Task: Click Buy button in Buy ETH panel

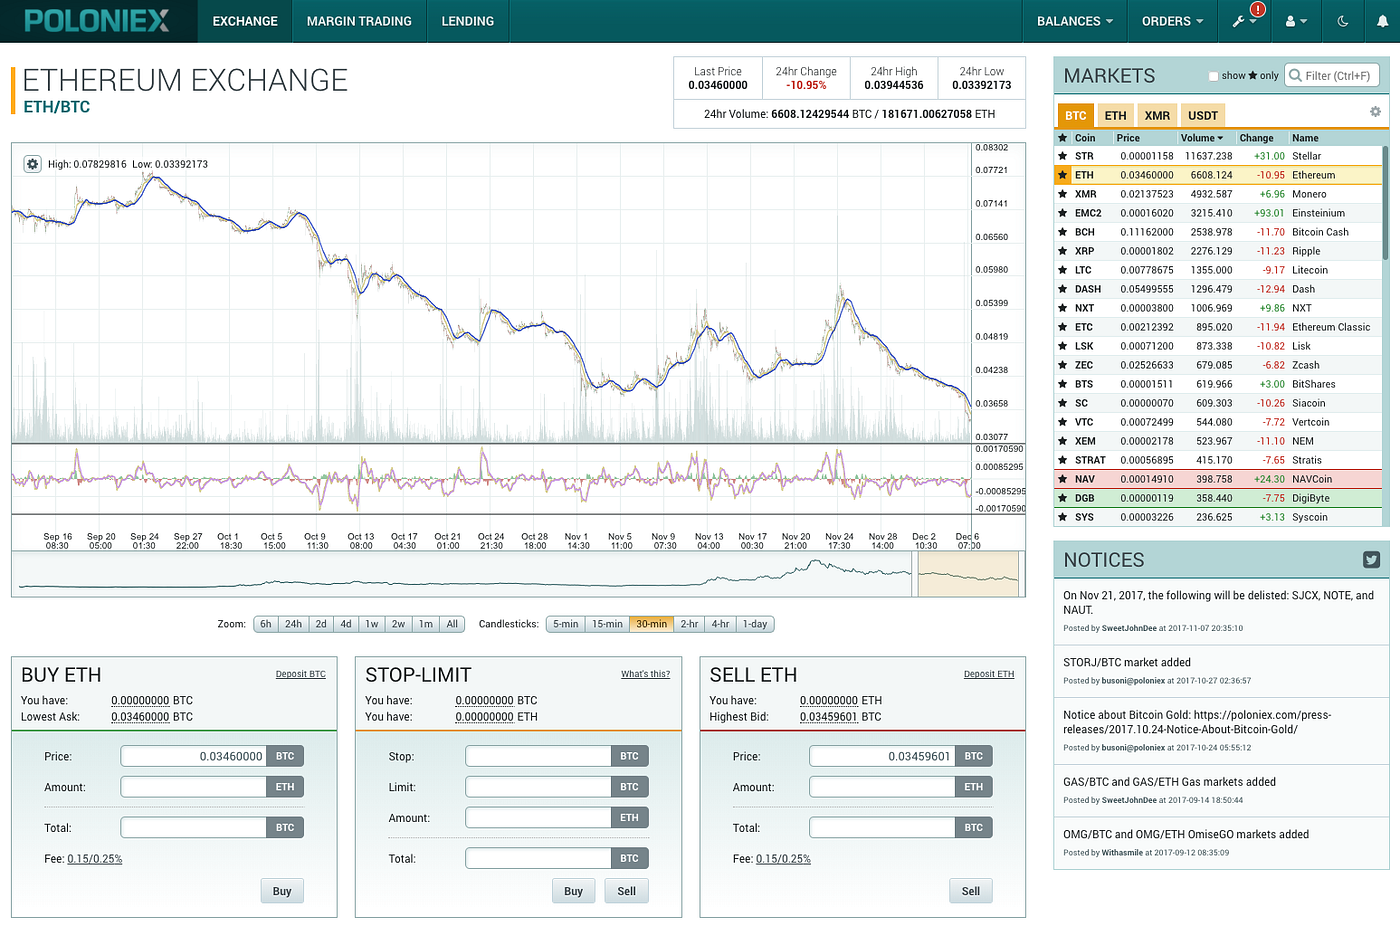Action: [x=282, y=891]
